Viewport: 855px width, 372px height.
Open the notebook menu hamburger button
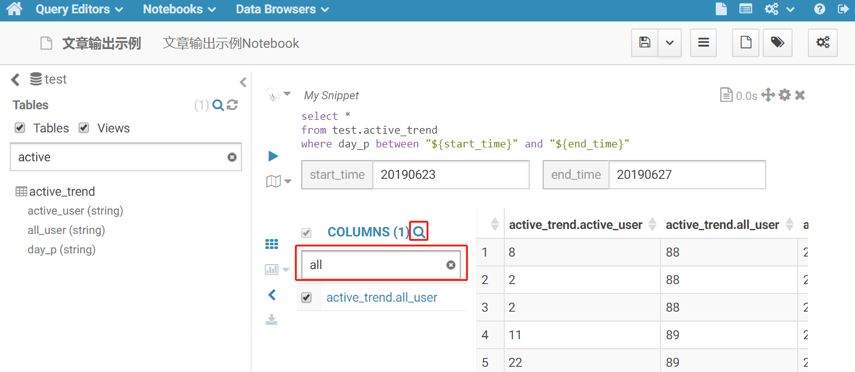click(x=703, y=43)
